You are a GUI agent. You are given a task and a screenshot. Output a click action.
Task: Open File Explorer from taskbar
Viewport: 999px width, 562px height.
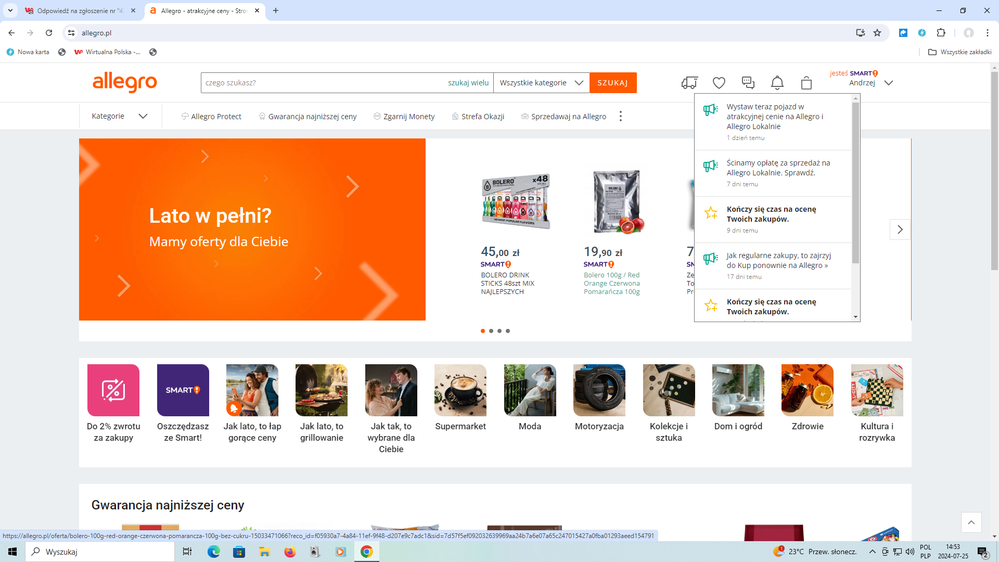pos(264,551)
